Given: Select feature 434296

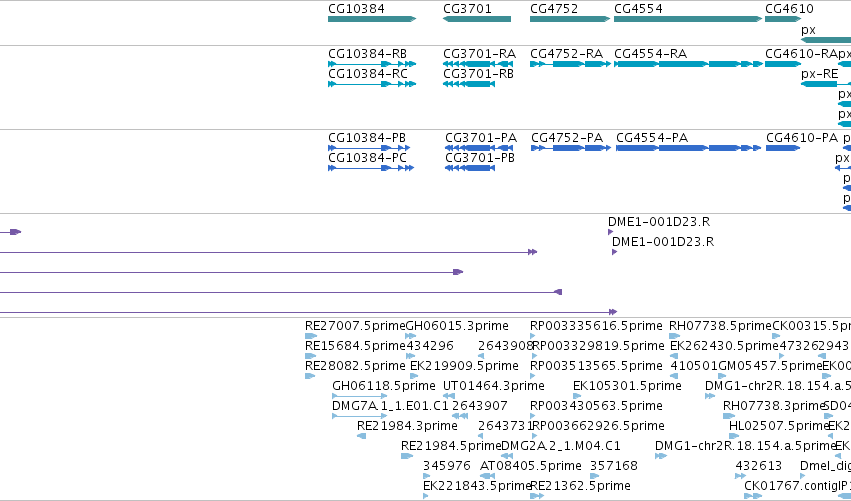Looking at the screenshot, I should pyautogui.click(x=429, y=346).
